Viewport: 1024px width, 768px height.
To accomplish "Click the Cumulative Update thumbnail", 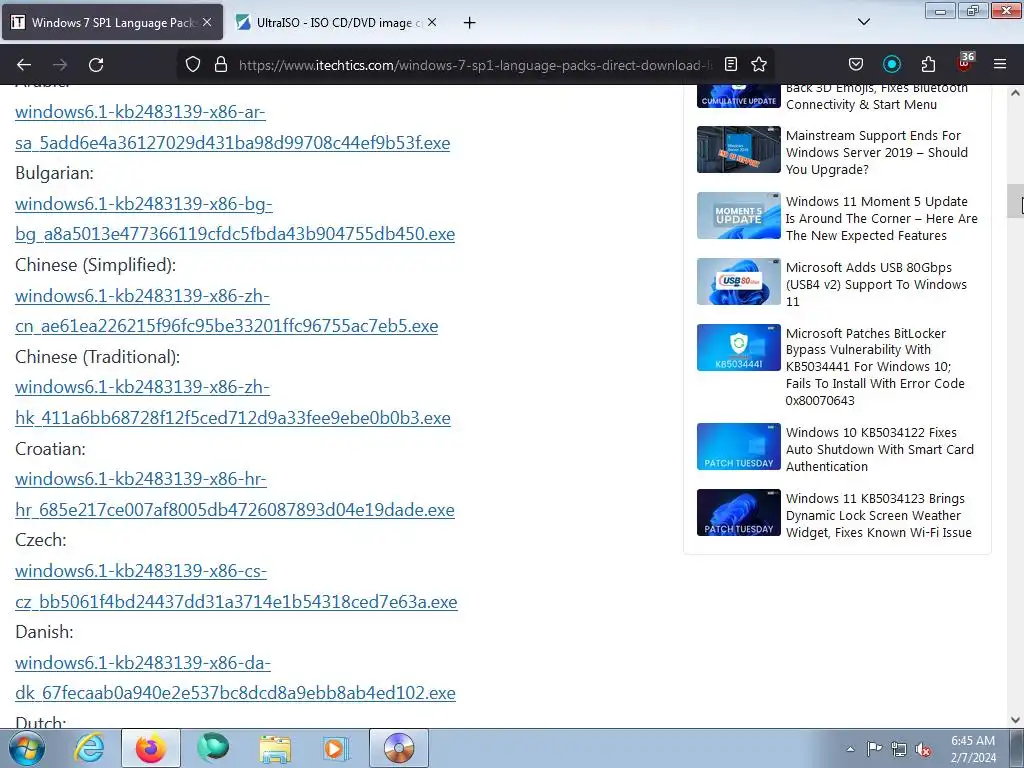I will (x=739, y=96).
